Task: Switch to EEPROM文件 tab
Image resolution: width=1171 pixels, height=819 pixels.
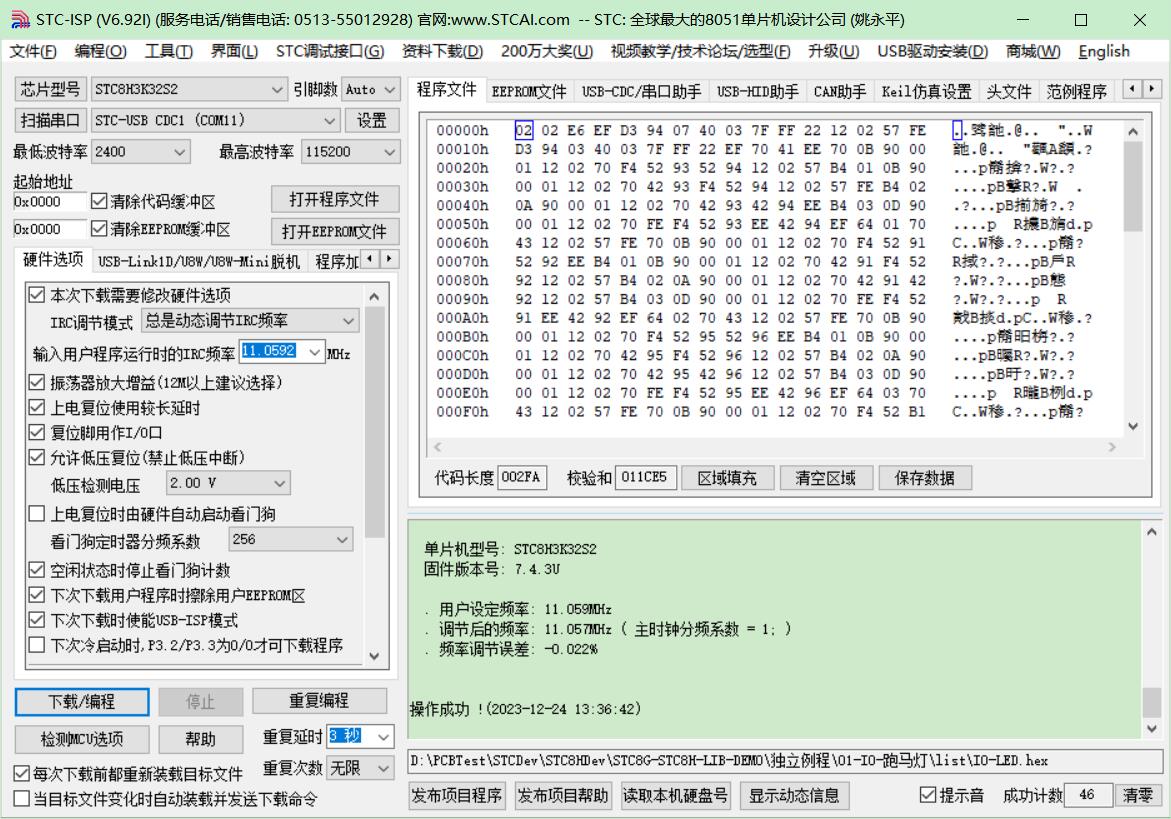Action: [x=529, y=92]
